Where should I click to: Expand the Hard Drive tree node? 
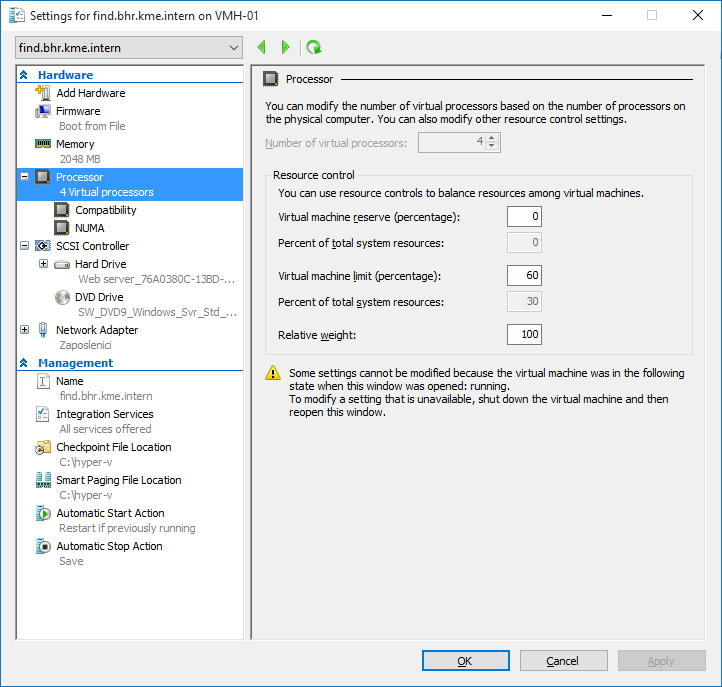tap(43, 264)
